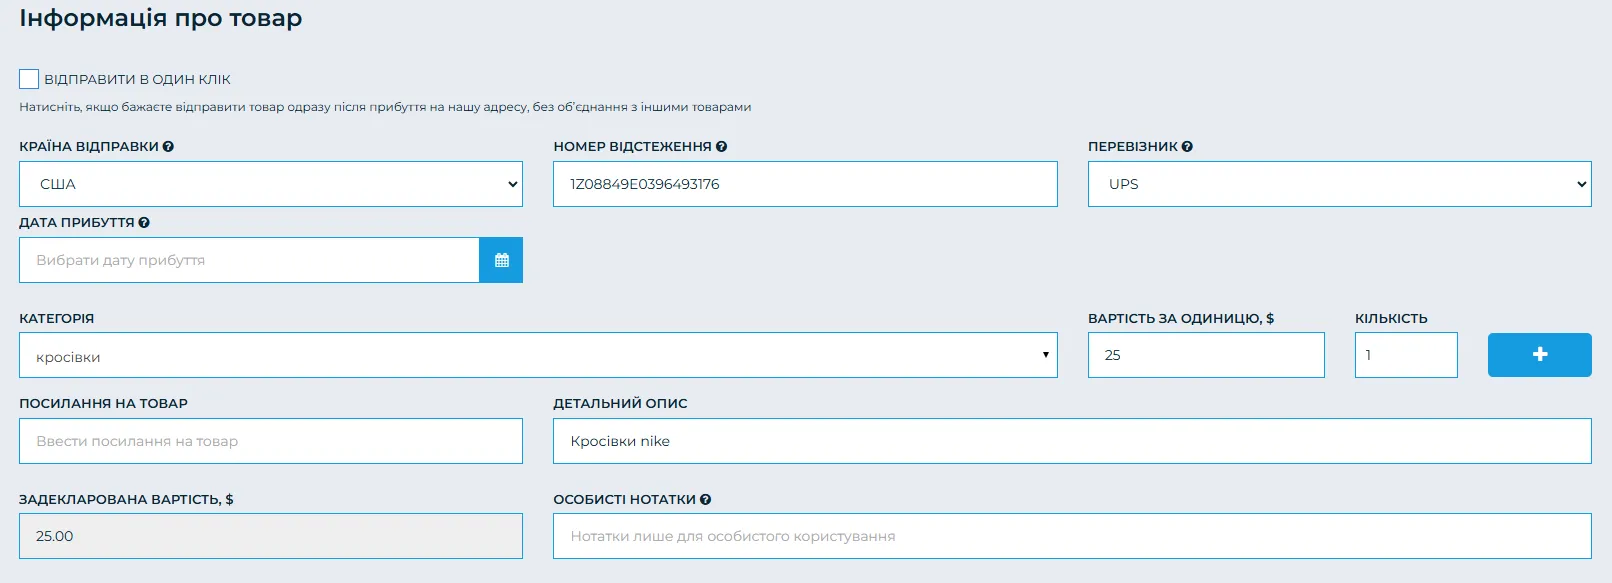Expand the UPS carrier dropdown
Viewport: 1612px width, 583px height.
tap(1339, 184)
